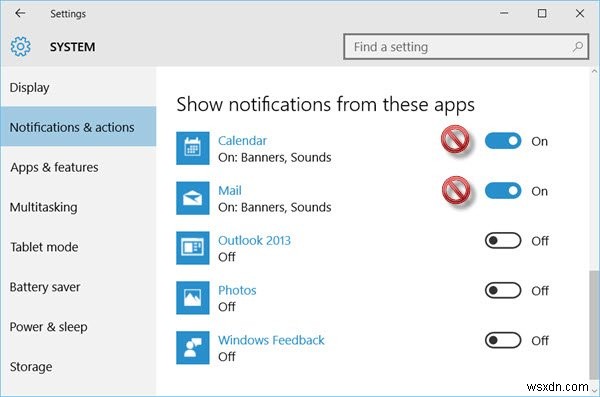Click the Find a setting search box
This screenshot has width=600, height=397.
coord(466,47)
